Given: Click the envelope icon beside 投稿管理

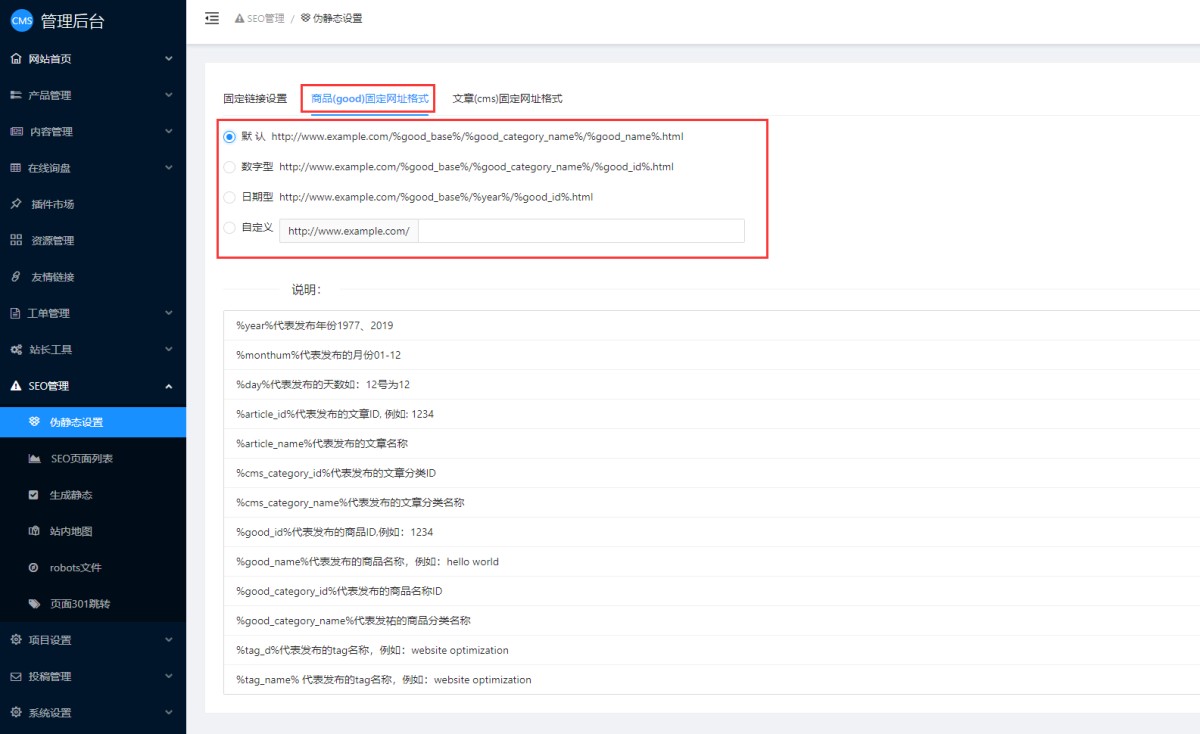Looking at the screenshot, I should [x=16, y=676].
